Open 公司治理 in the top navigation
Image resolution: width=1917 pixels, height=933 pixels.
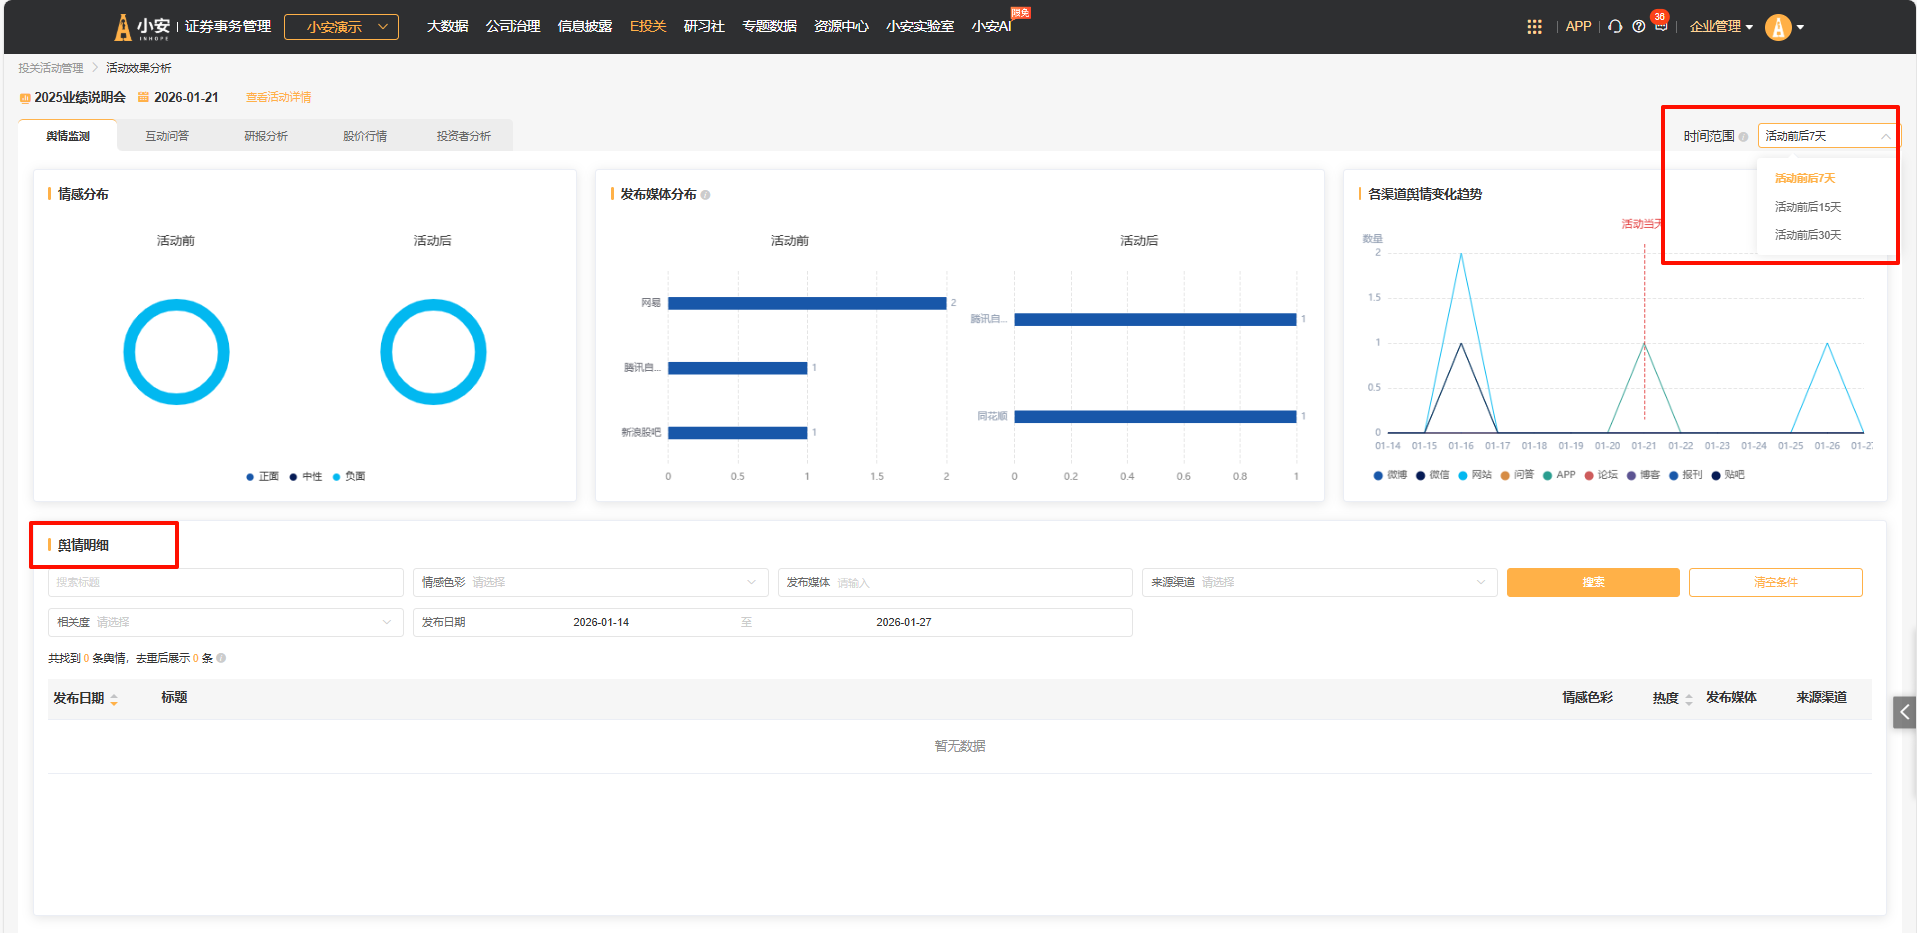click(513, 27)
